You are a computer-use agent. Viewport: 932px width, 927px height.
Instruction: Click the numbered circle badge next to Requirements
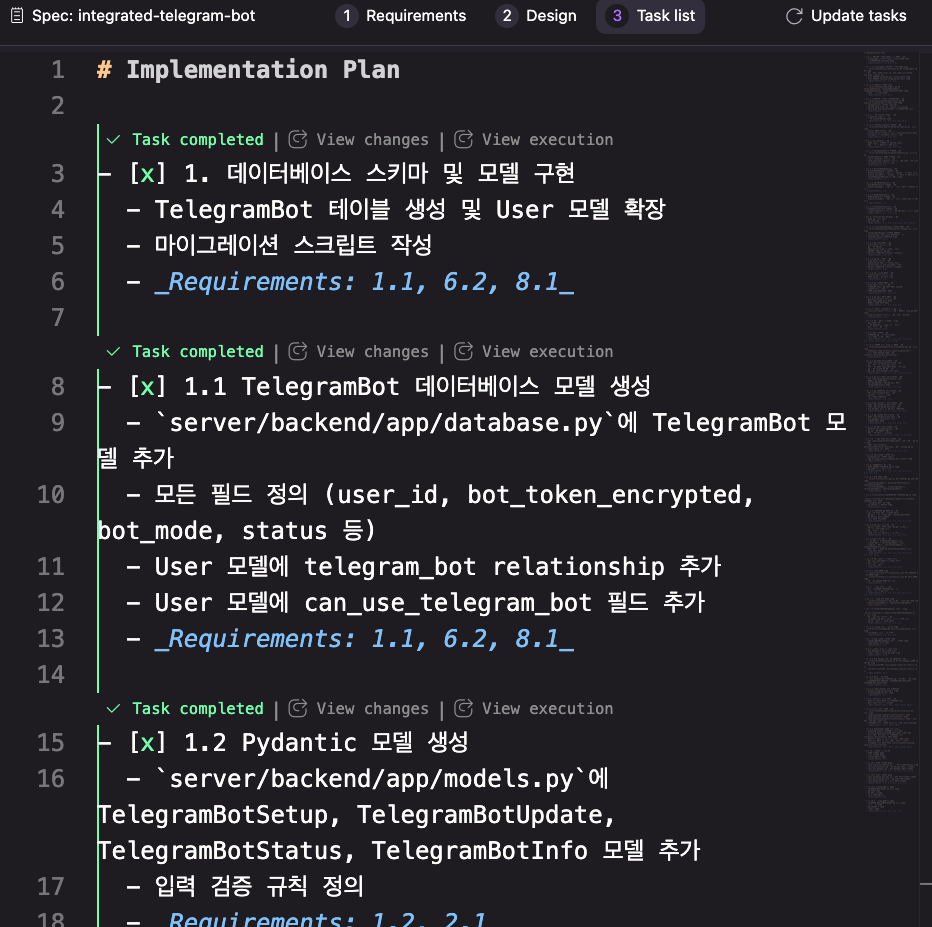click(346, 15)
